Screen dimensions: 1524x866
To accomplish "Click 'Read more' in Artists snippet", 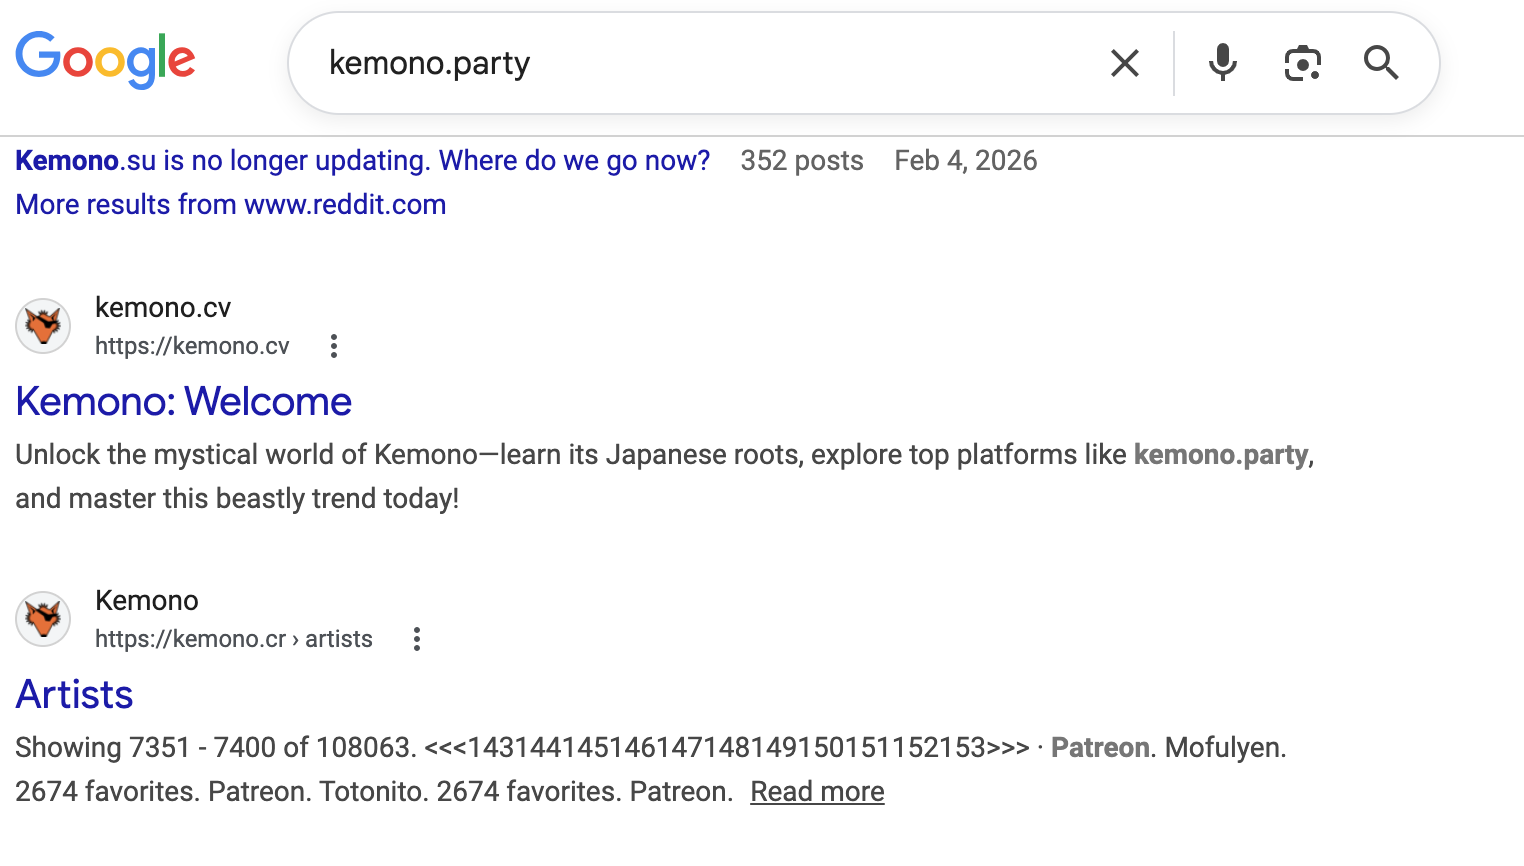I will coord(817,791).
